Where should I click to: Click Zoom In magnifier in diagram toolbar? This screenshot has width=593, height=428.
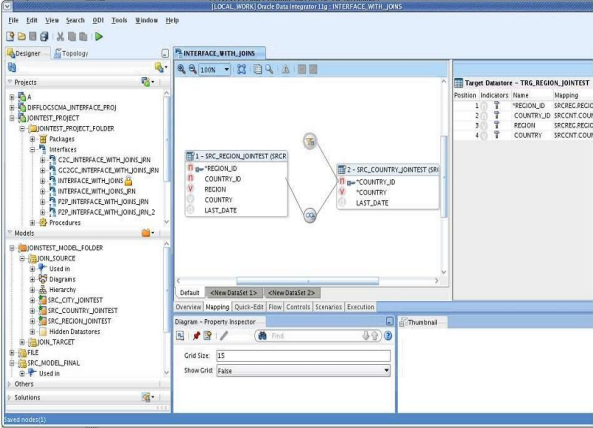tap(182, 69)
